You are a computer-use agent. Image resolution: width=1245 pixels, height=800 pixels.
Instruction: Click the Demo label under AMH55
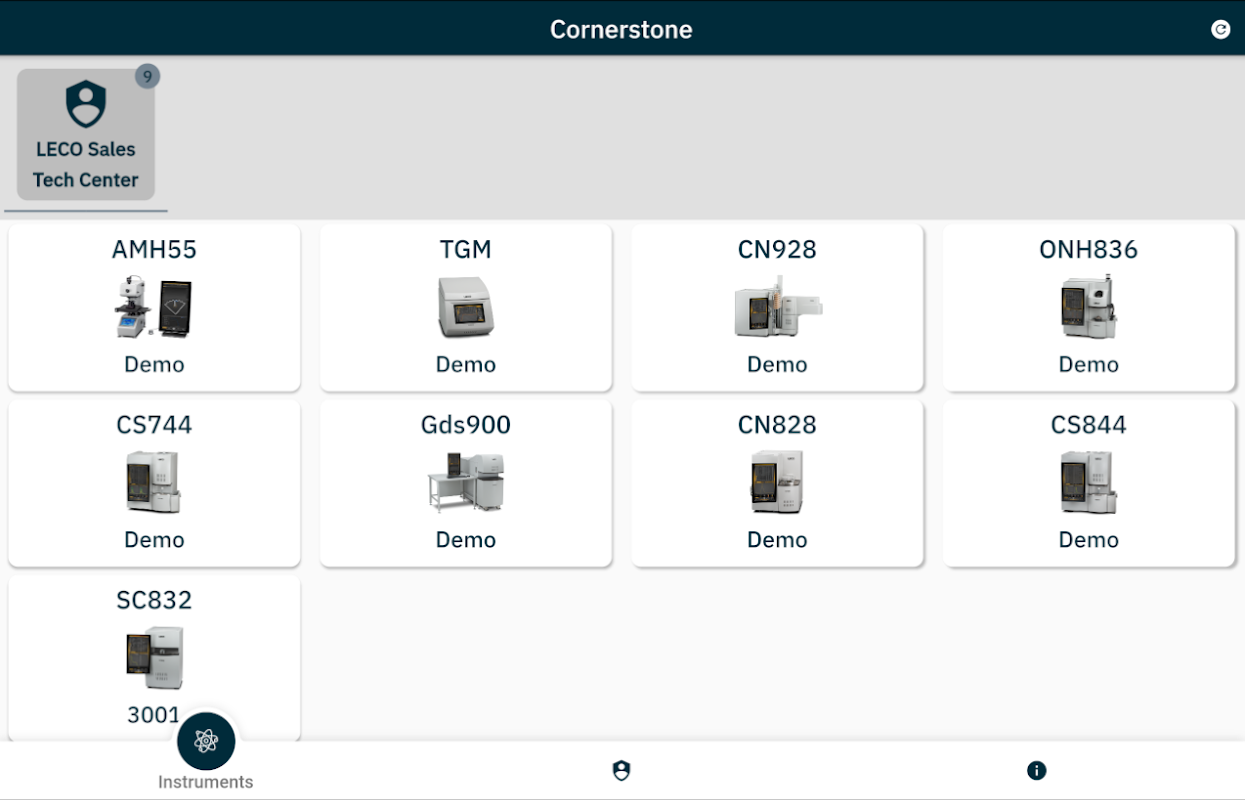(x=154, y=365)
